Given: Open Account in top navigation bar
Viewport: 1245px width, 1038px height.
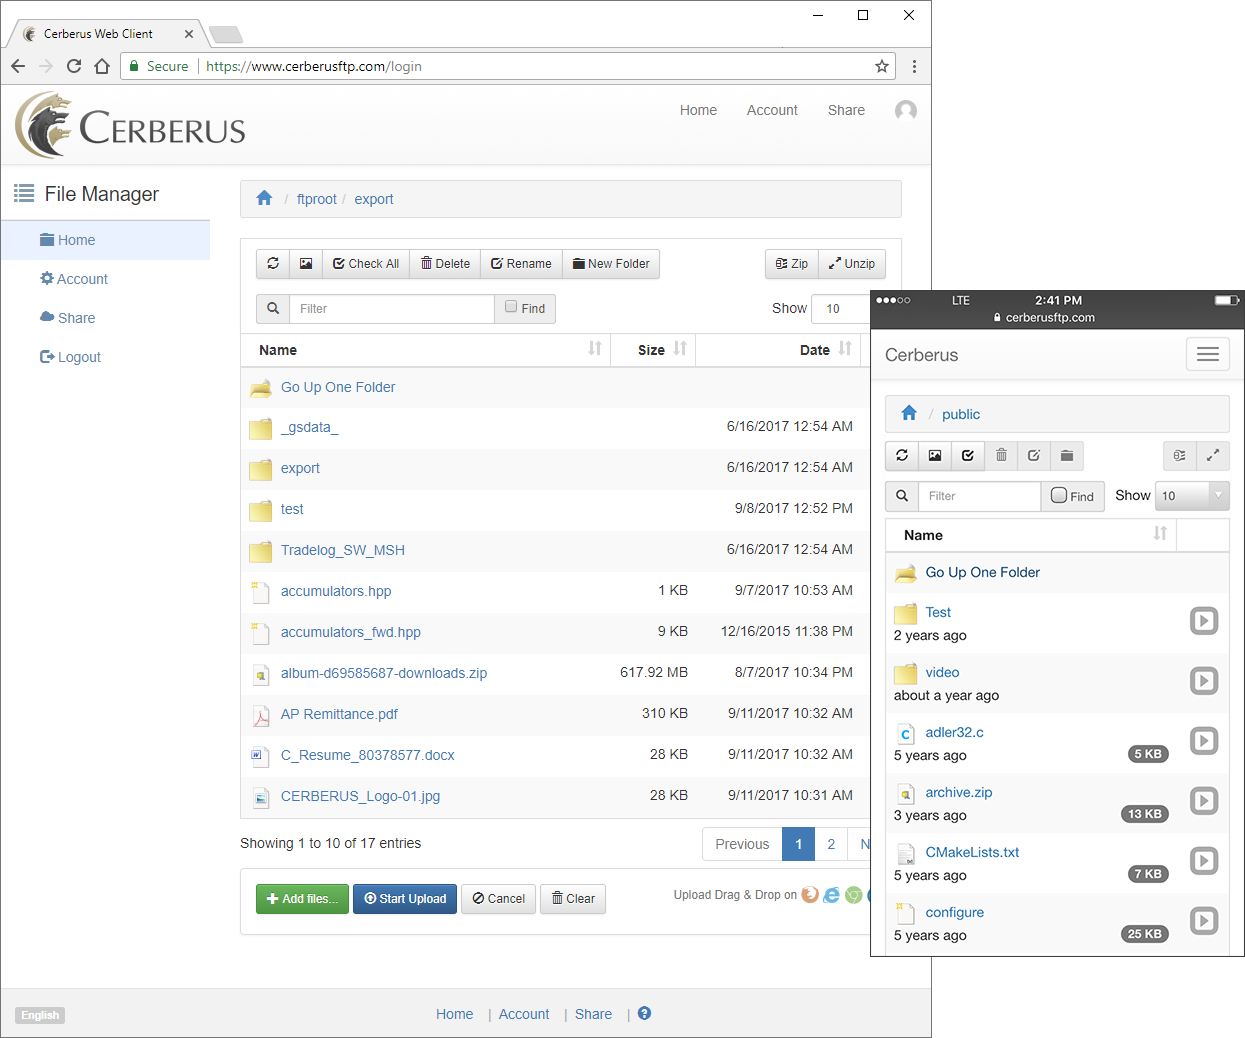Looking at the screenshot, I should (x=772, y=110).
